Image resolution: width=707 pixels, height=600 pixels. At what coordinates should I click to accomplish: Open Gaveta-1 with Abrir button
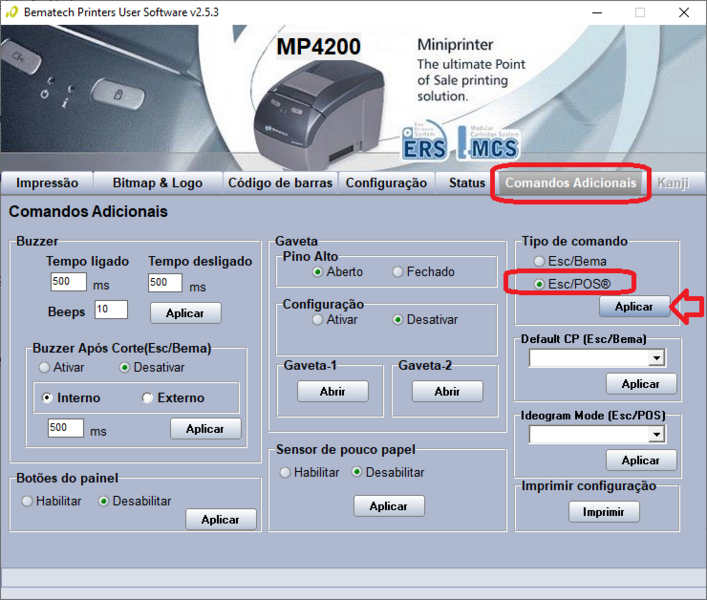tap(333, 391)
